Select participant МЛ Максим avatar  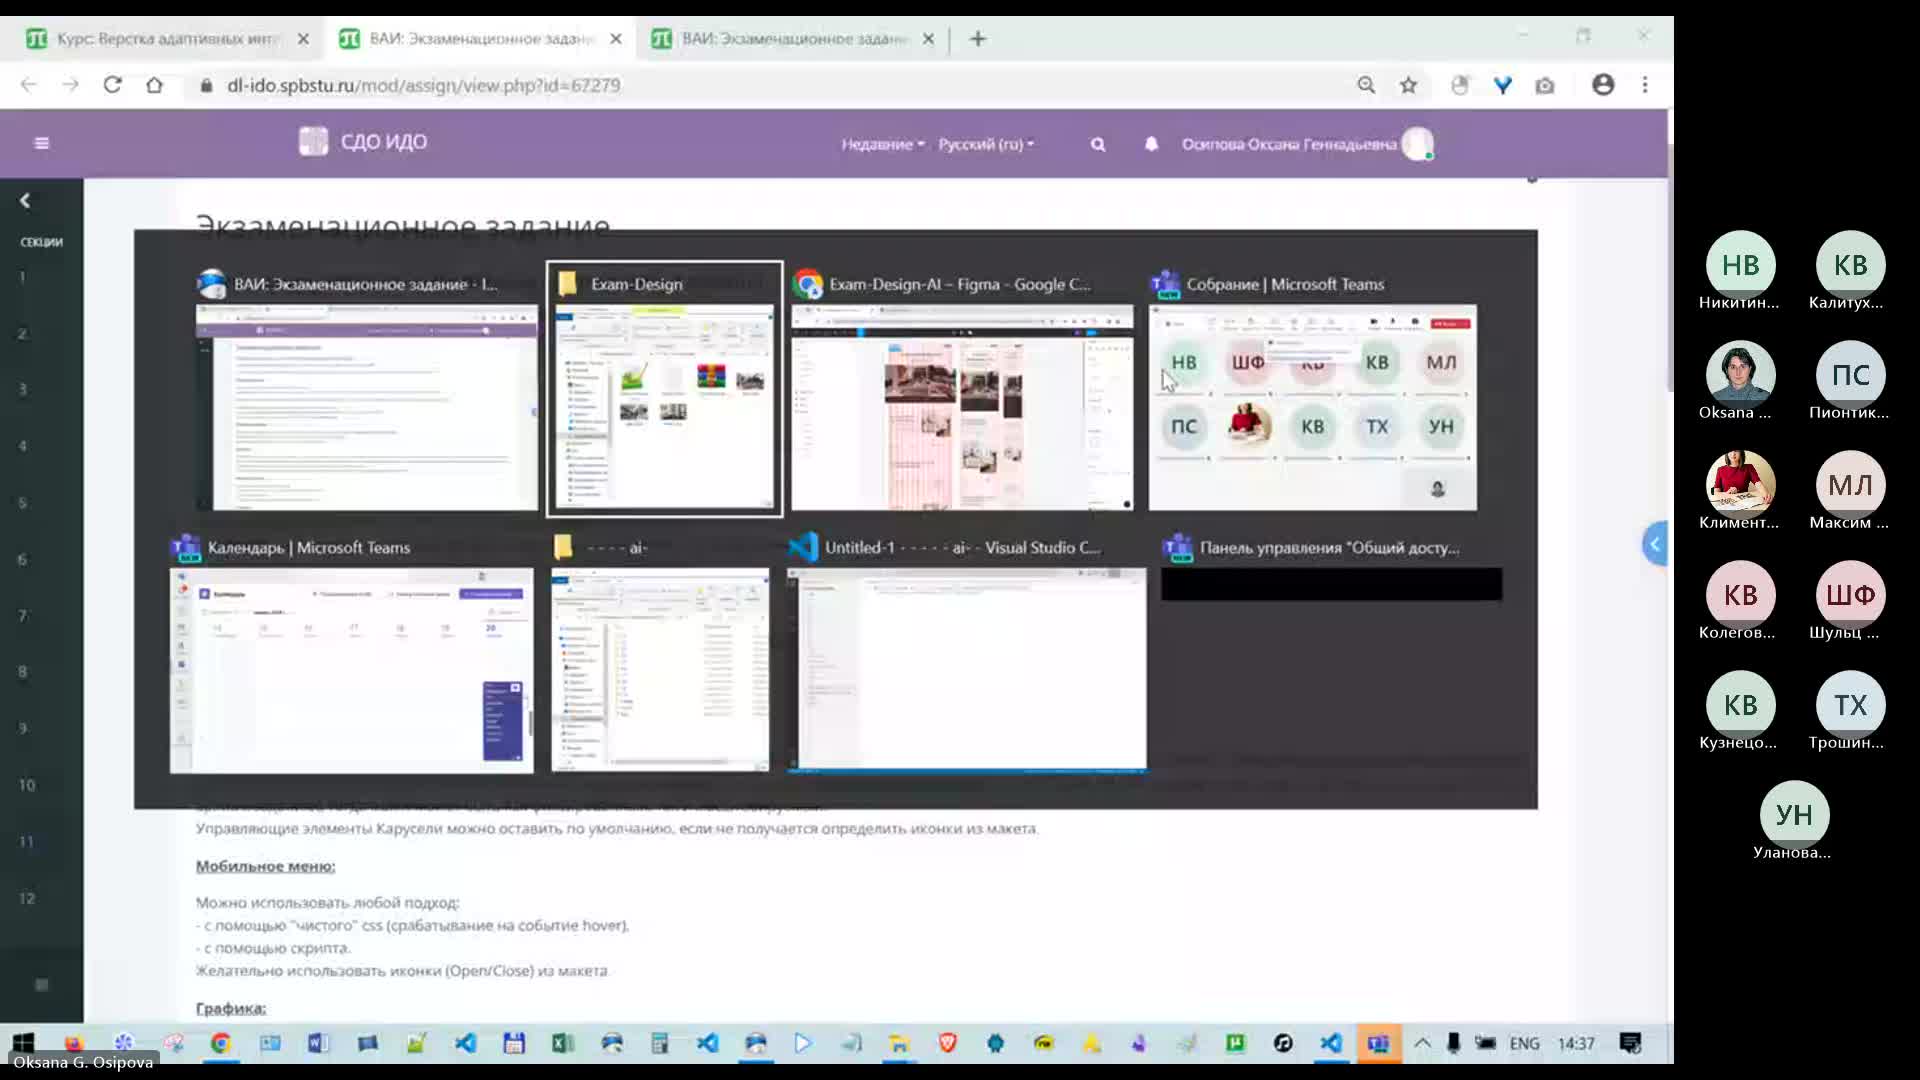point(1850,485)
